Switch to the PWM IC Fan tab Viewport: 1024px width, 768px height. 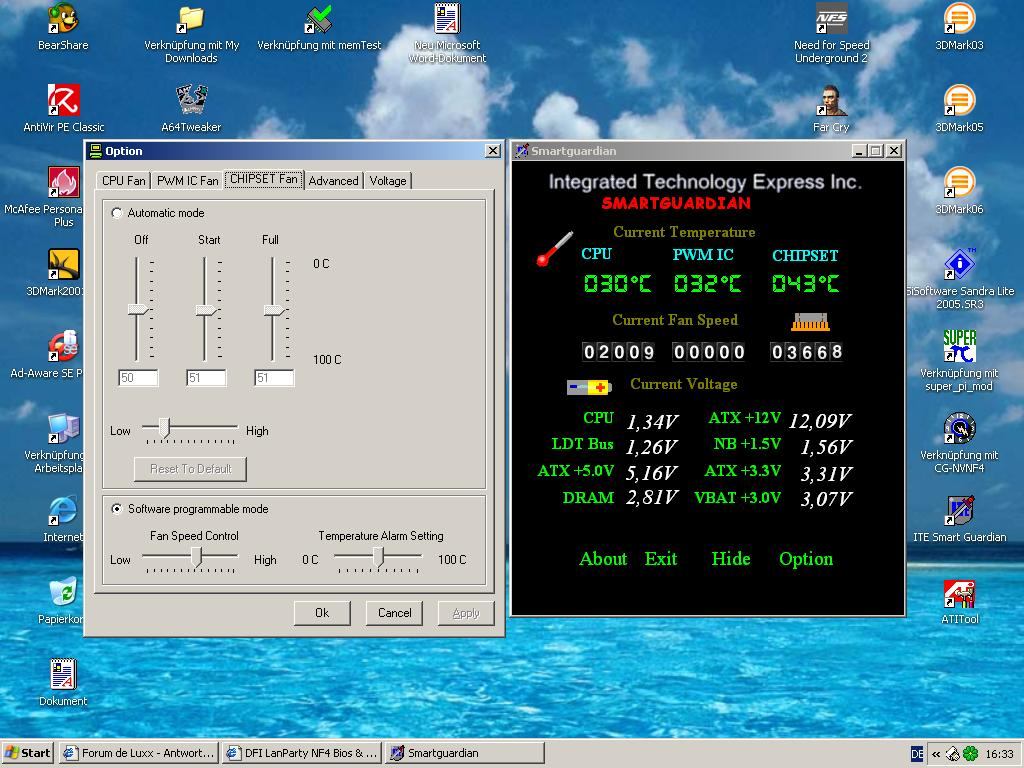point(187,181)
